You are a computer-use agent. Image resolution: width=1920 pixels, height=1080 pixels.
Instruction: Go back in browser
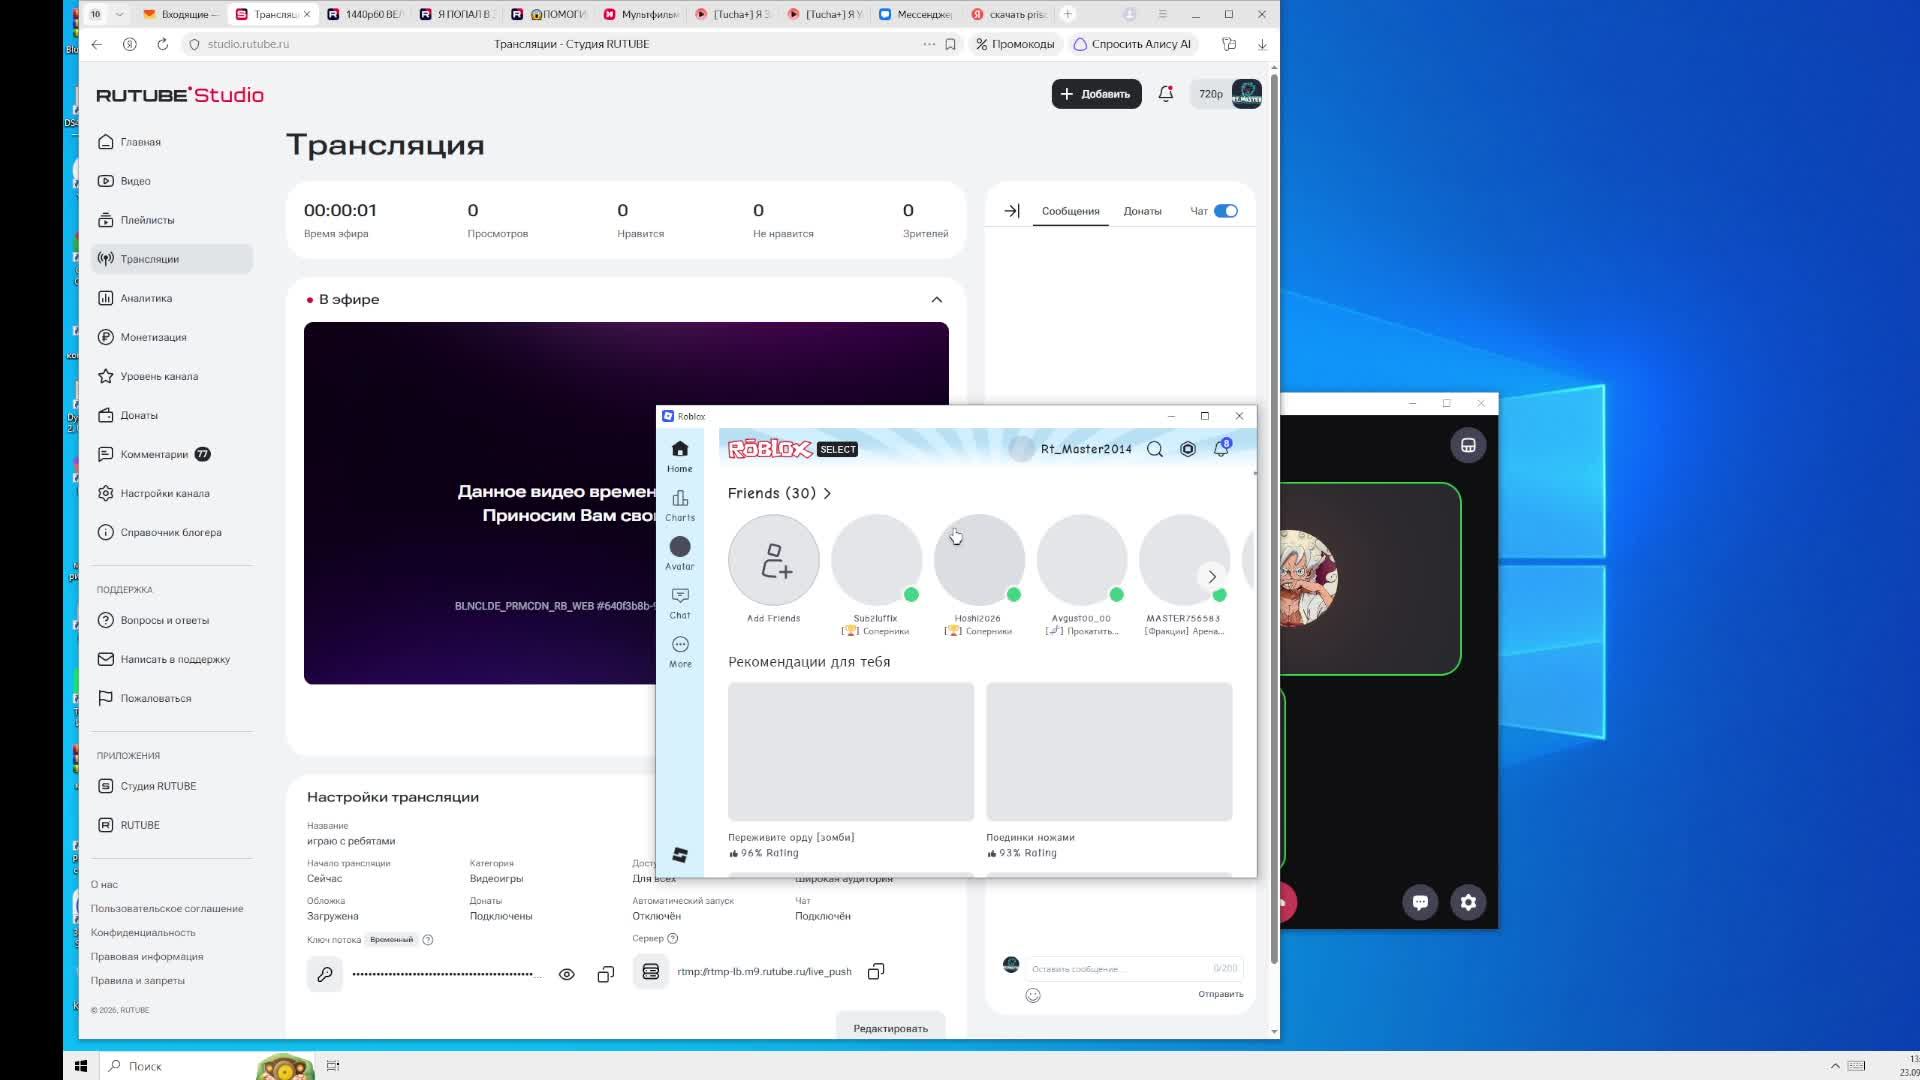coord(96,44)
